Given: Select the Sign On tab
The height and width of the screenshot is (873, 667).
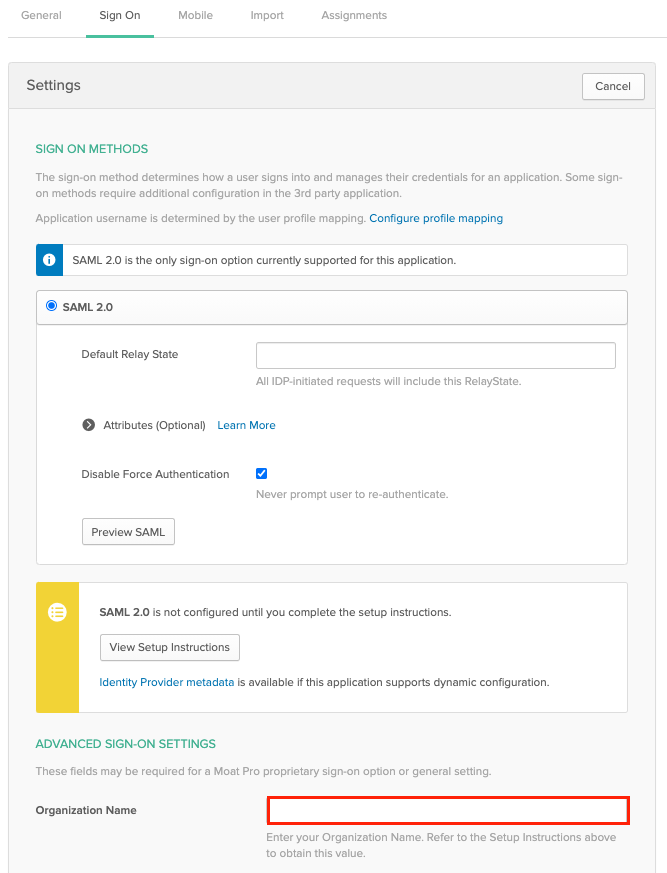Looking at the screenshot, I should point(120,16).
